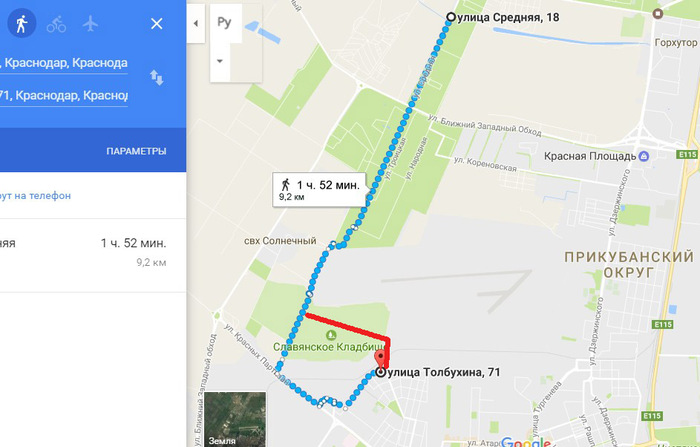700x447 pixels.
Task: Click the Славянское Кладбище park icon
Action: click(331, 334)
